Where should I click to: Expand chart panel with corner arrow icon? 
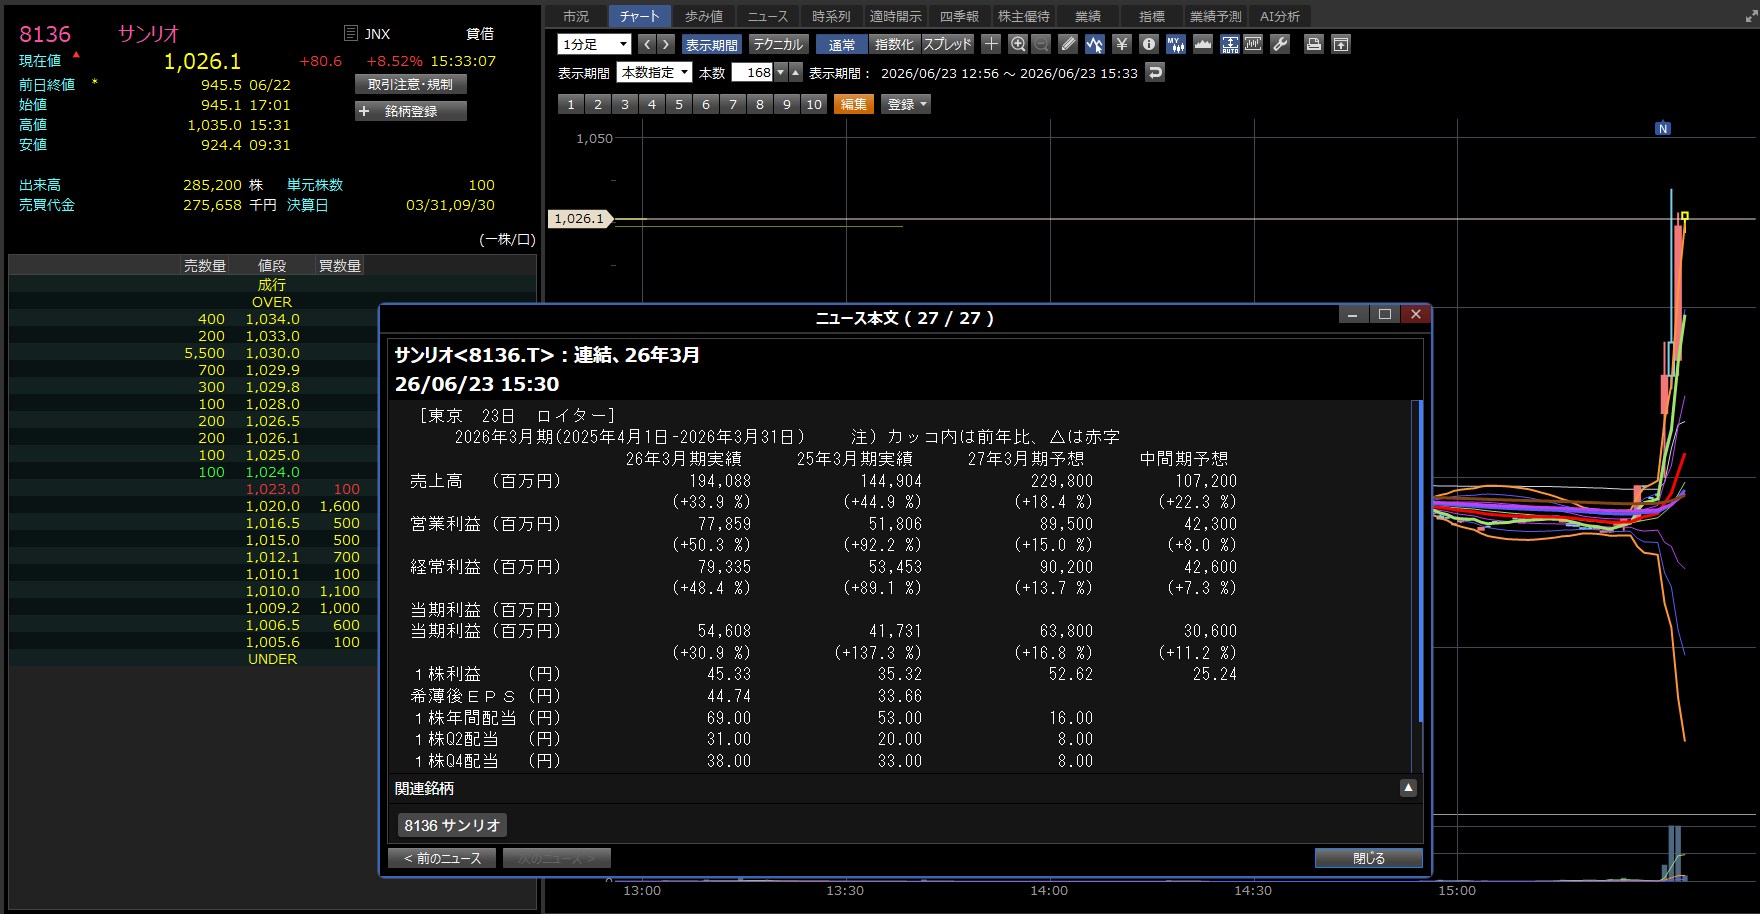coord(1751,17)
